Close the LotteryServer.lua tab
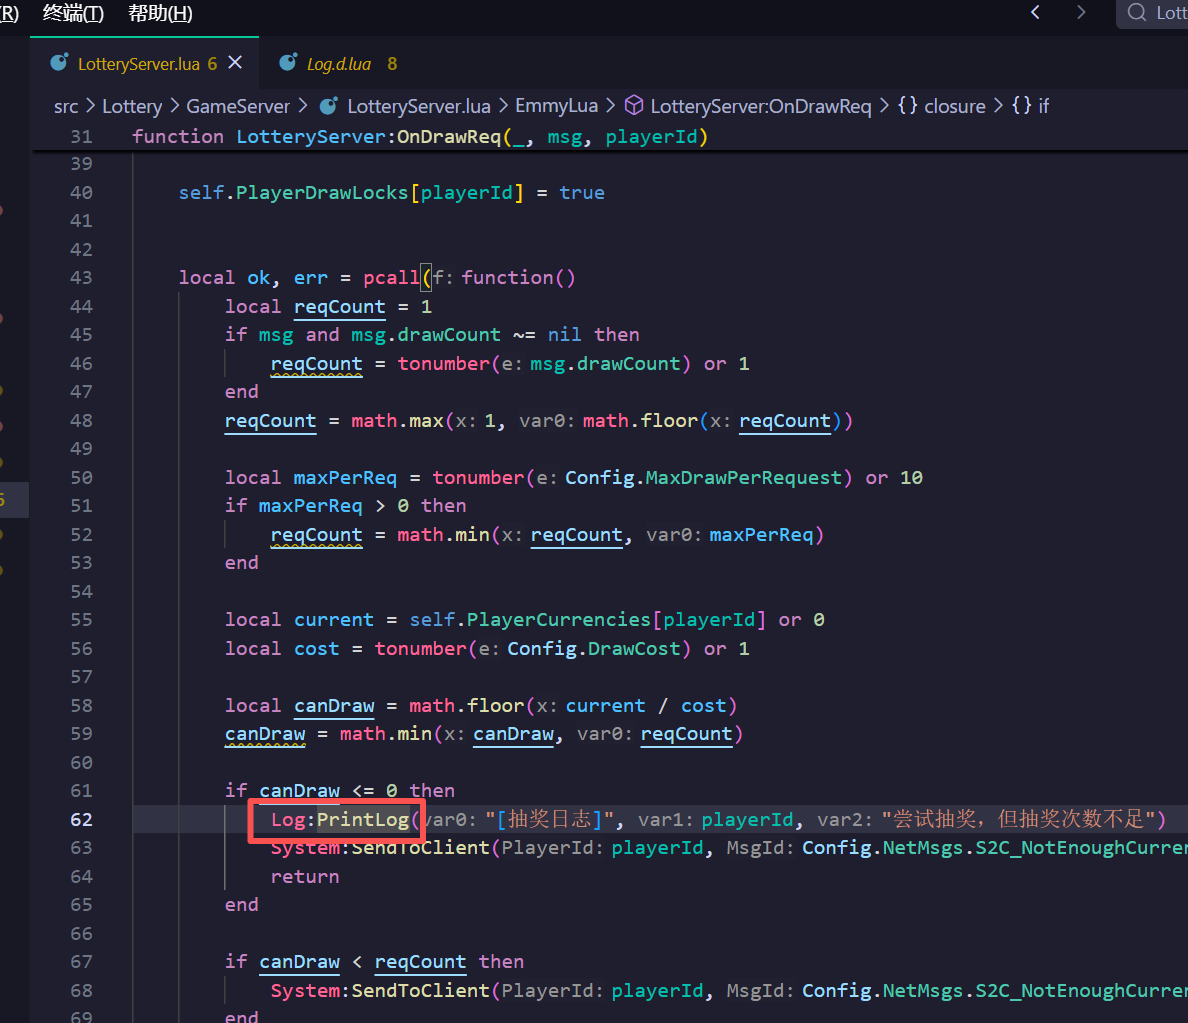 click(235, 63)
